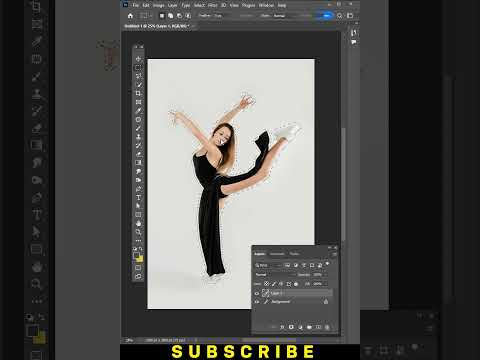Enable the Add to Selection mode
Screen dimensions: 480x360
[x=171, y=16]
